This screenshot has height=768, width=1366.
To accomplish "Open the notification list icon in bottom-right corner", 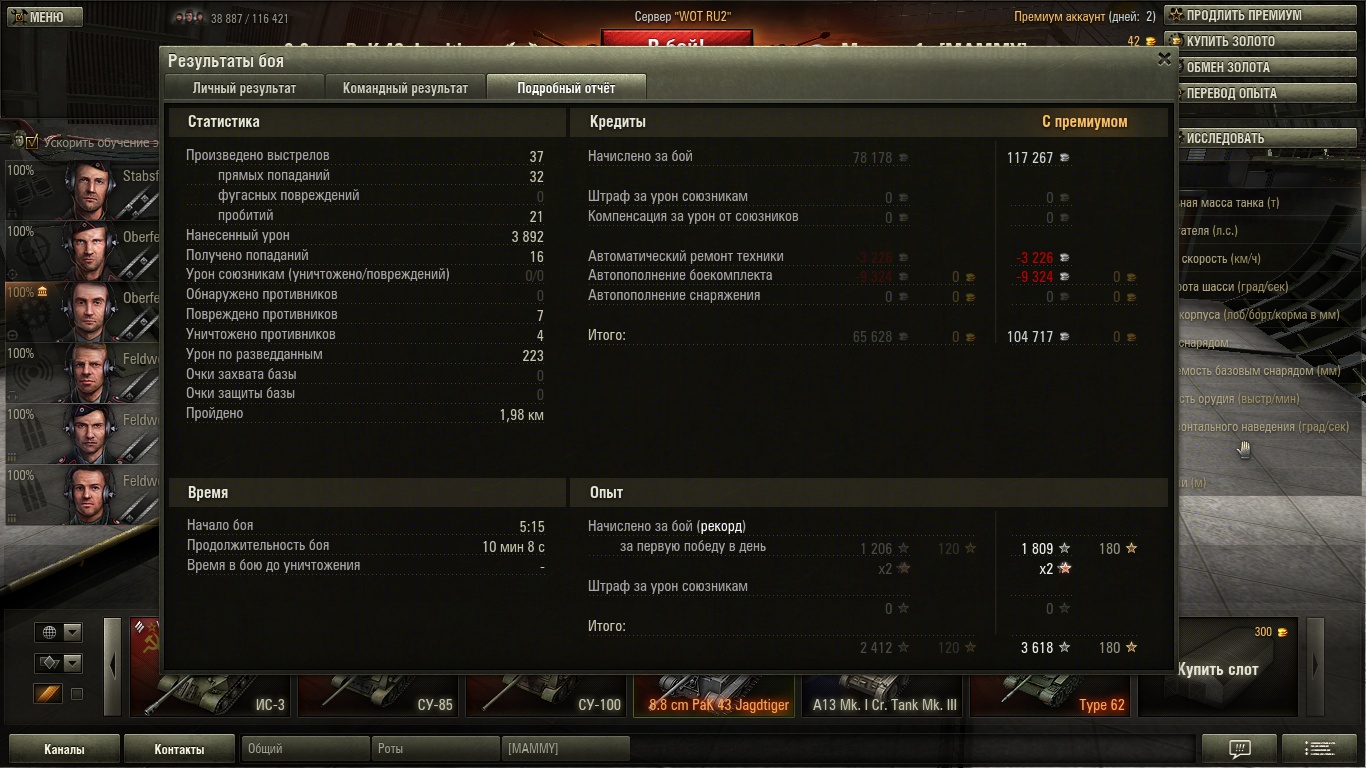I will (1320, 748).
